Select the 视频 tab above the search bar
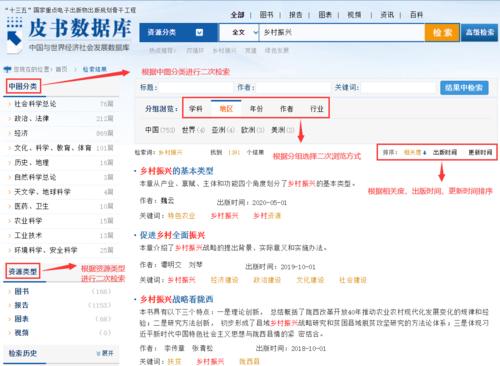Image resolution: width=500 pixels, height=366 pixels. tap(354, 15)
